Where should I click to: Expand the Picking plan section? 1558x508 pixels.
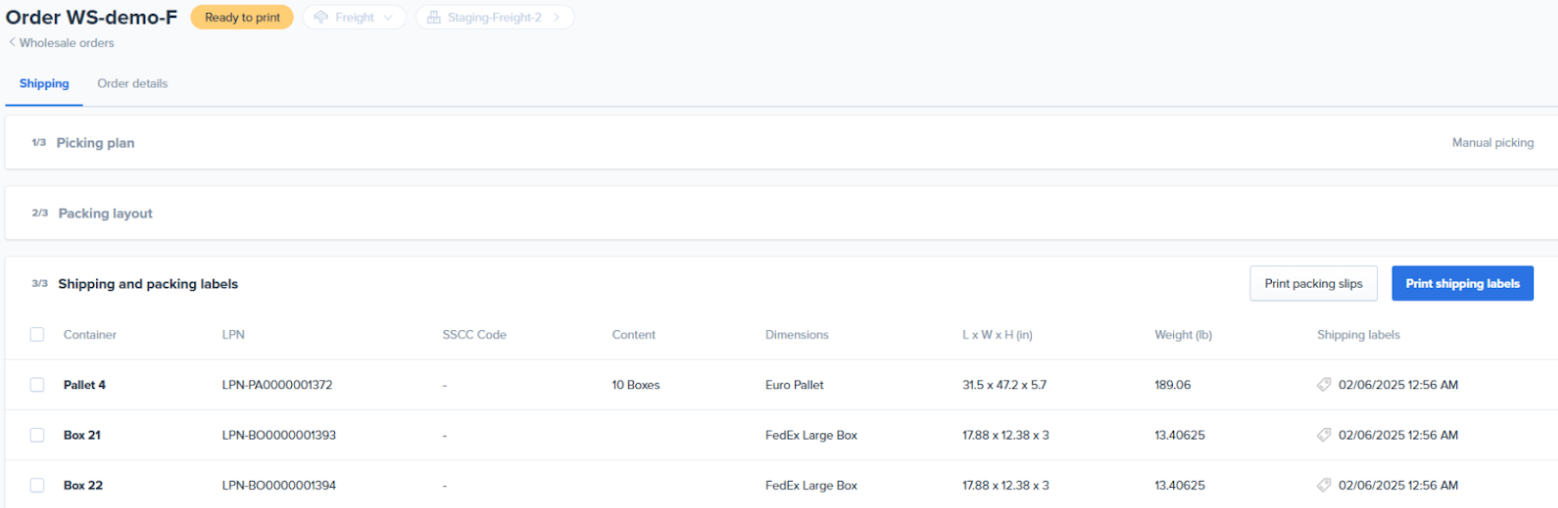pos(95,143)
